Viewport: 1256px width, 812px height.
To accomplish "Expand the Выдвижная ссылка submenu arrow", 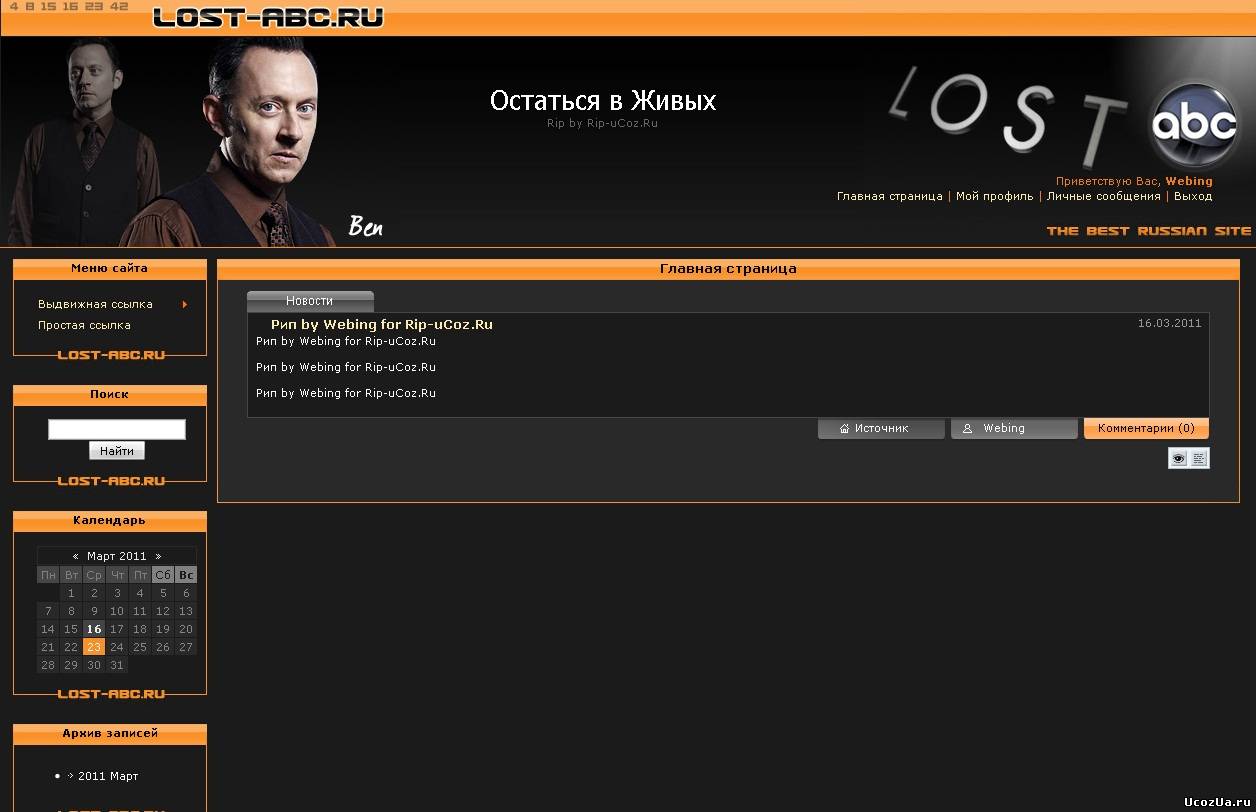I will coord(184,304).
